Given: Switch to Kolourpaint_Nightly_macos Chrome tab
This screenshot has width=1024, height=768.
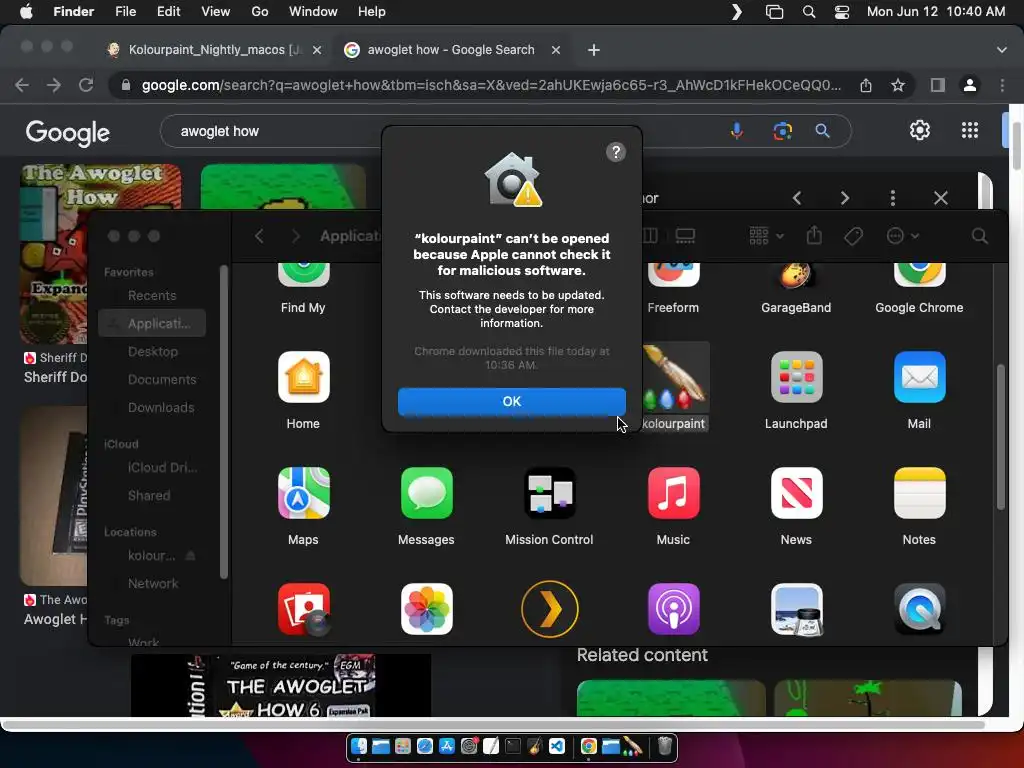Looking at the screenshot, I should [x=216, y=50].
